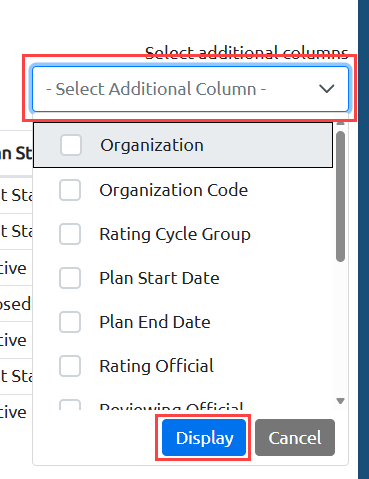Viewport: 369px width, 479px height.
Task: Click the Plan End Date label
Action: click(155, 322)
